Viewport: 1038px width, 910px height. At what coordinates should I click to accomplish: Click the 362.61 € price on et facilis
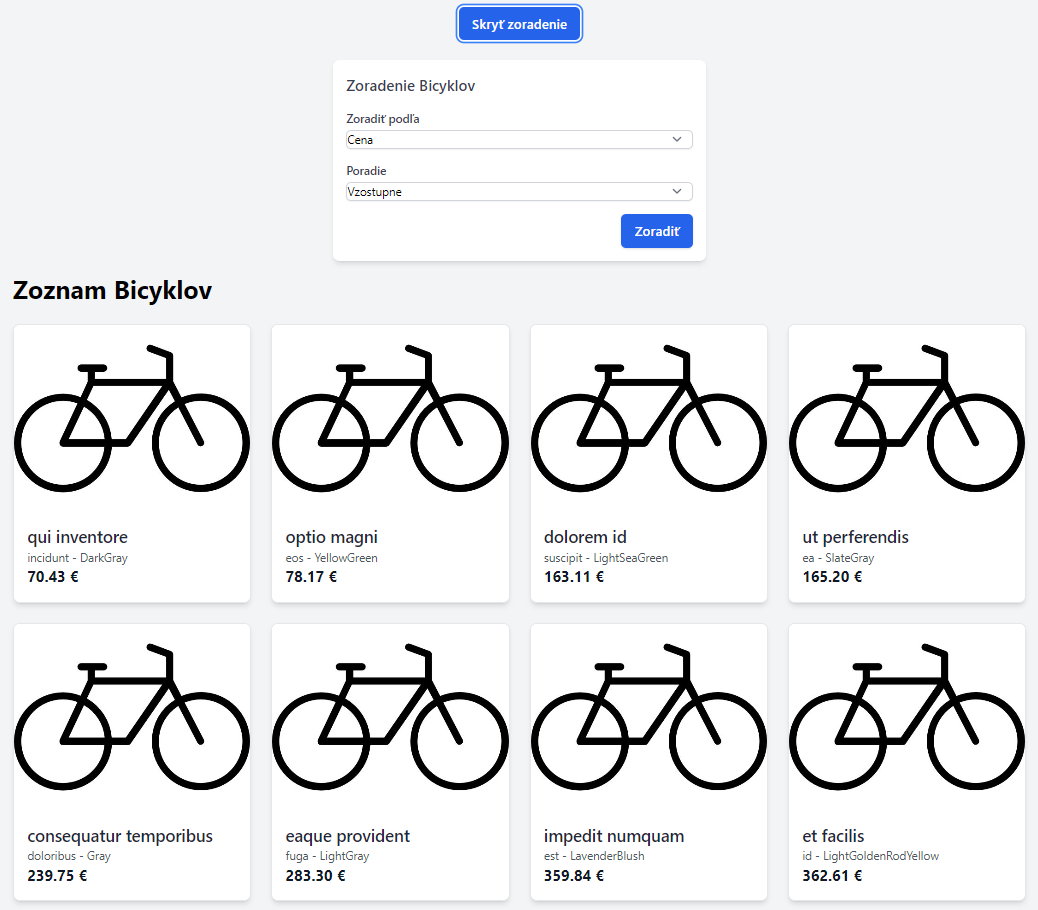832,876
